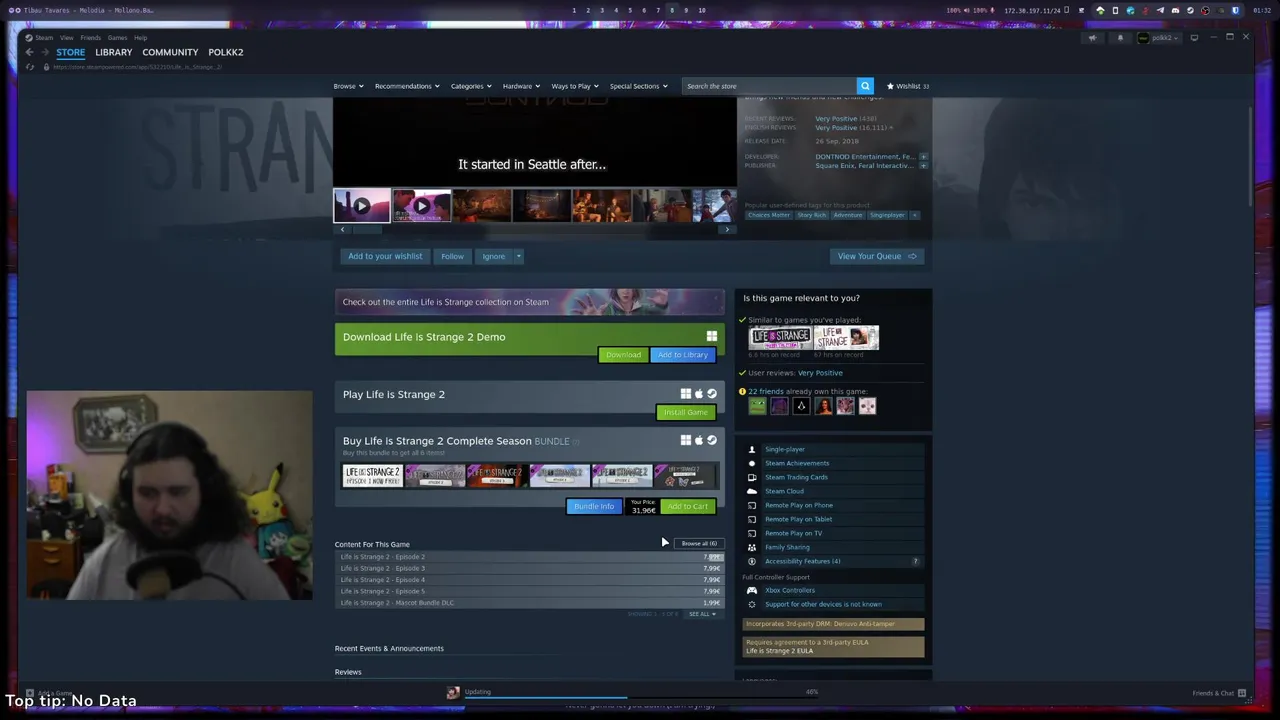The height and width of the screenshot is (720, 1280).
Task: Click the Remote Play on Tablet icon
Action: point(752,519)
